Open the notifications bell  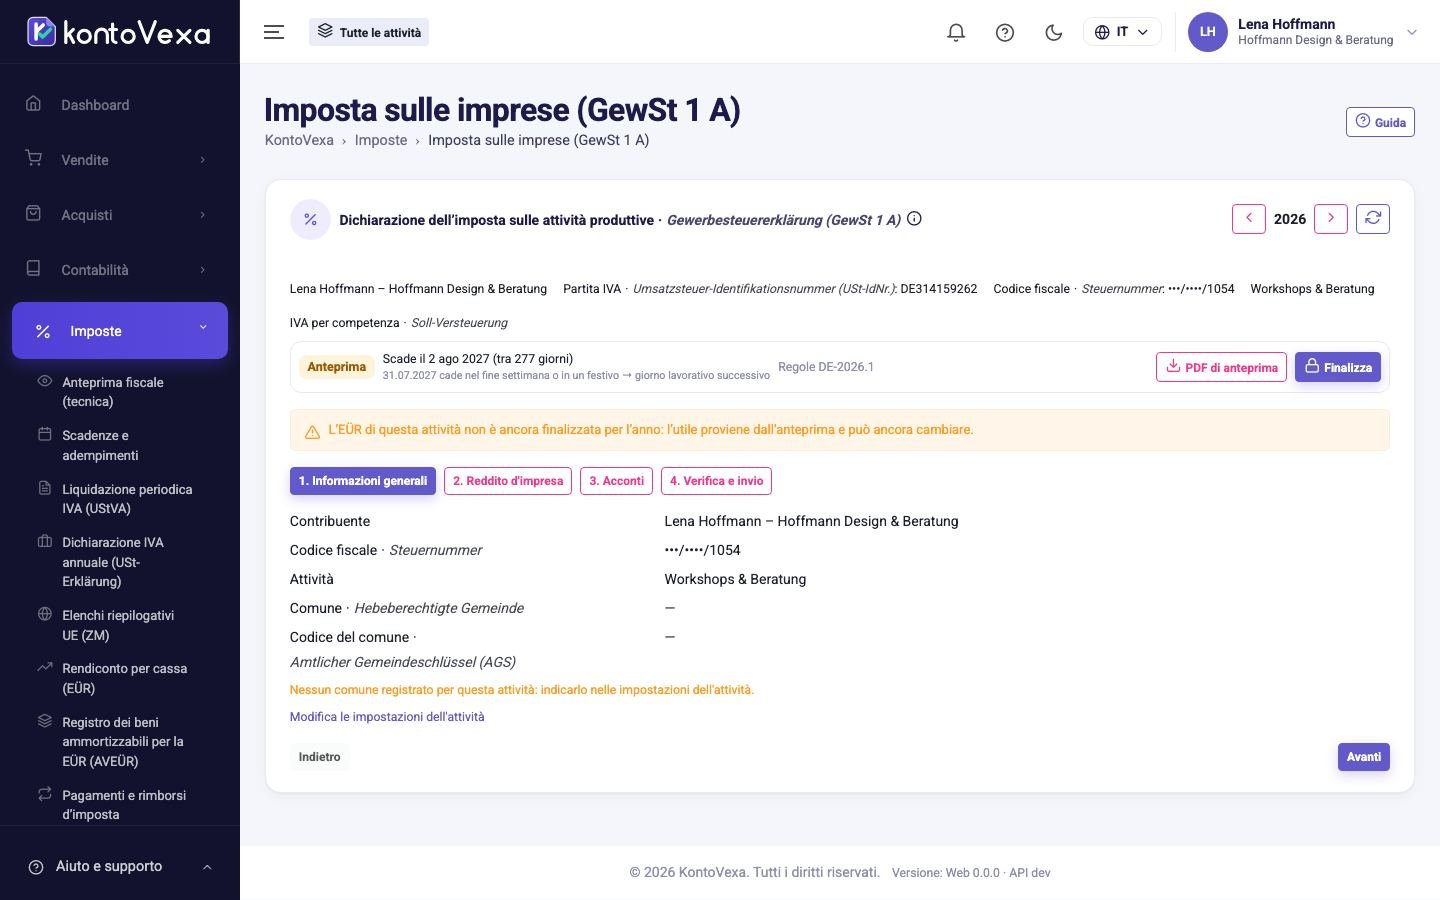coord(956,32)
